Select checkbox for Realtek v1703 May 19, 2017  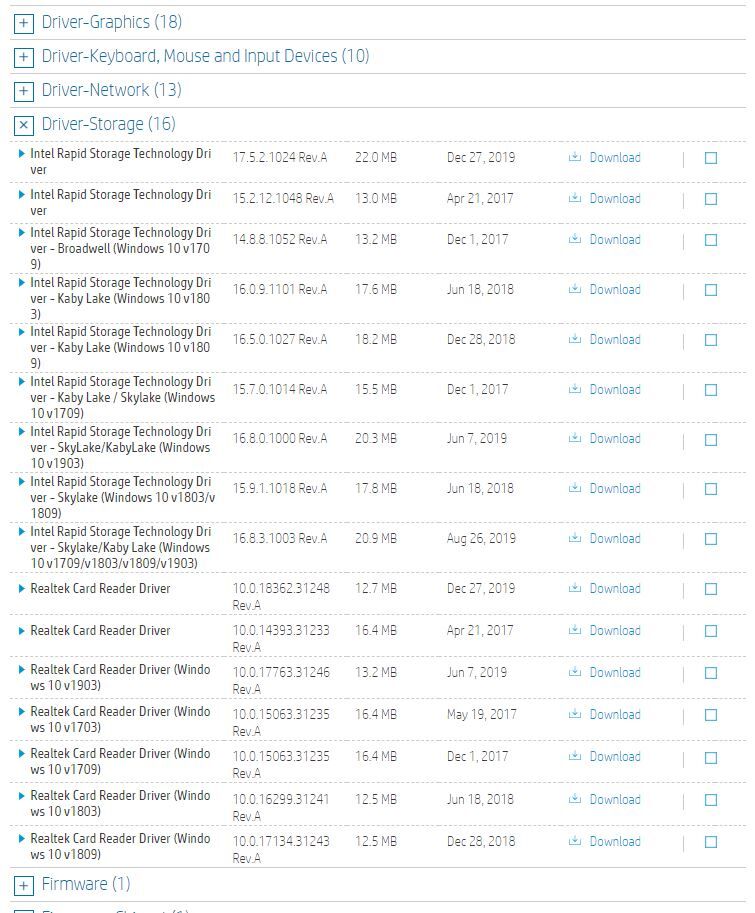[711, 715]
